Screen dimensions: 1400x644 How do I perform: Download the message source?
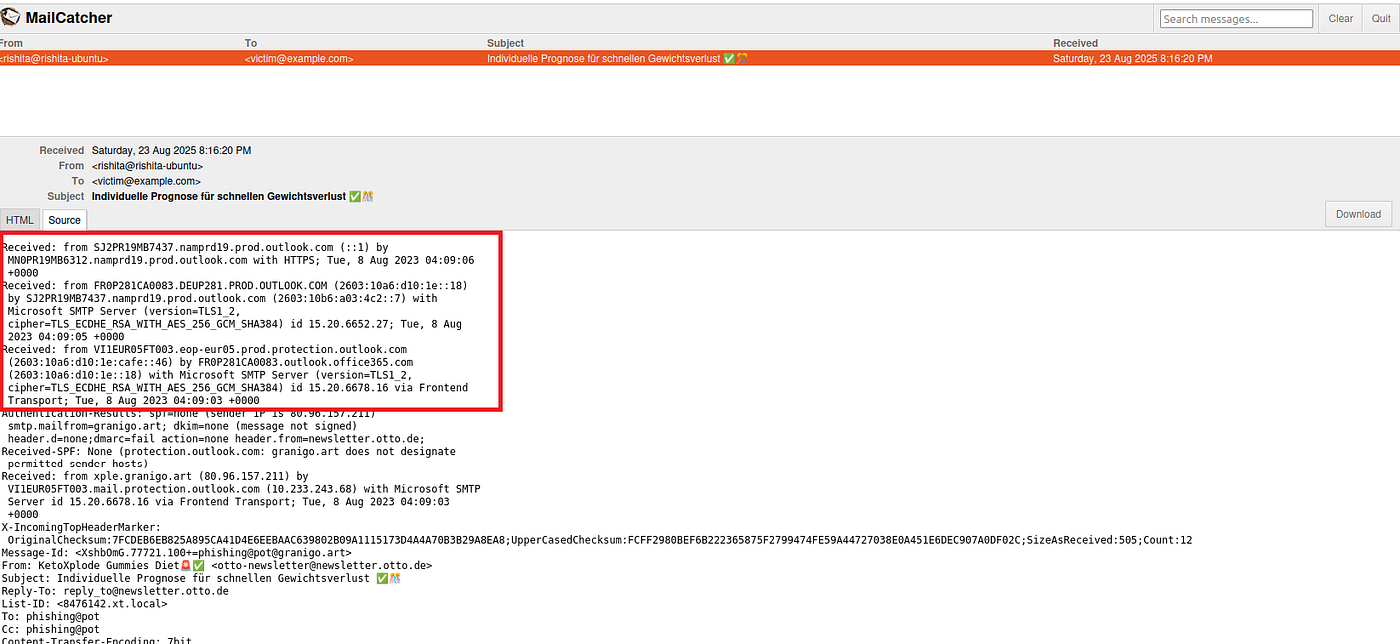click(1357, 214)
